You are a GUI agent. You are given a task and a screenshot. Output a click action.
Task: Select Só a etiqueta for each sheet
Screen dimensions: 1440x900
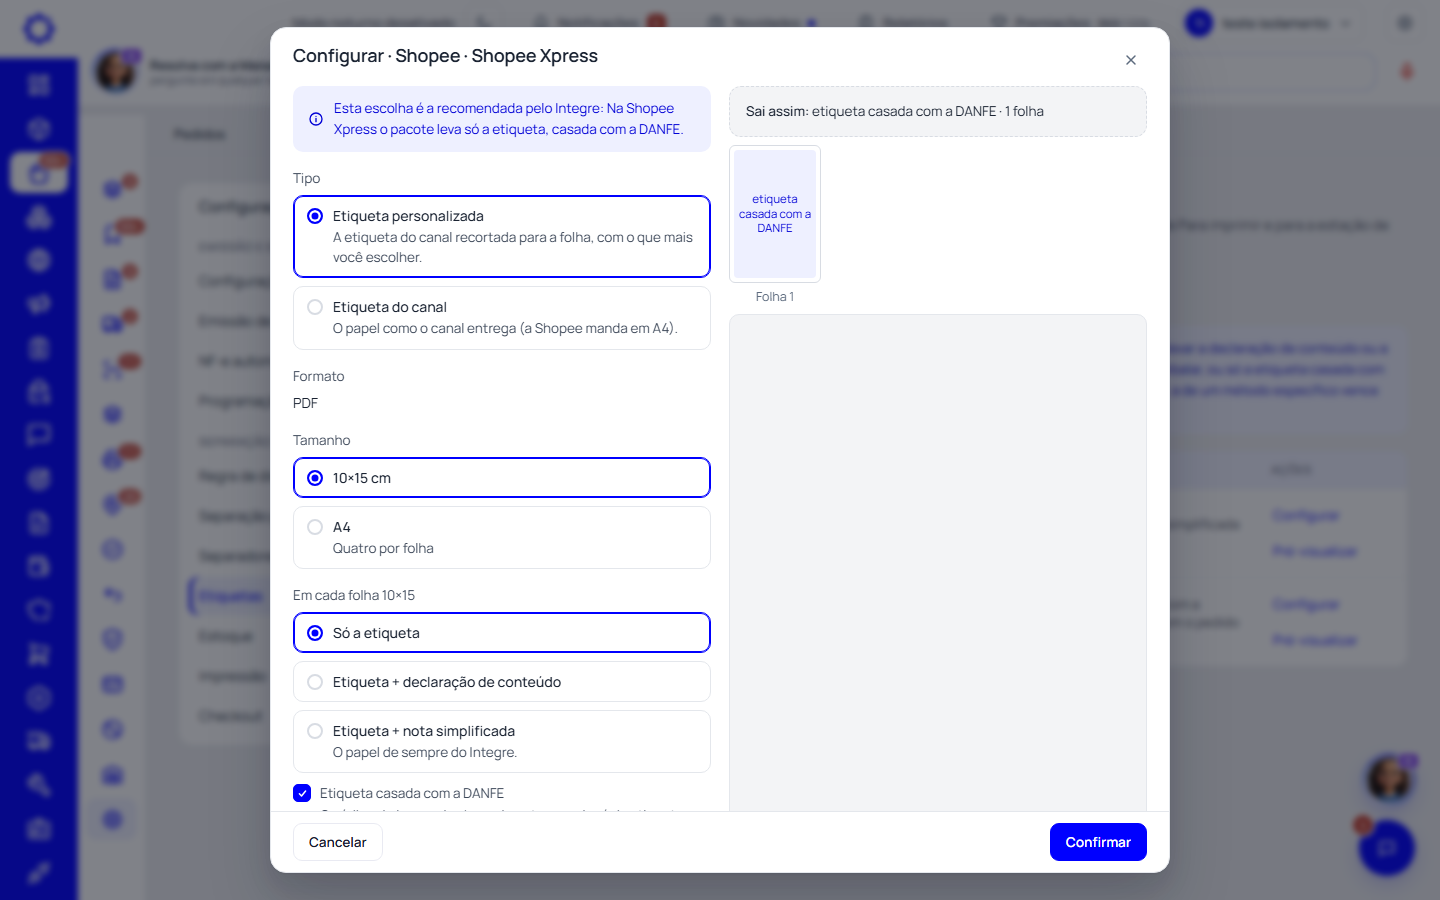click(502, 633)
